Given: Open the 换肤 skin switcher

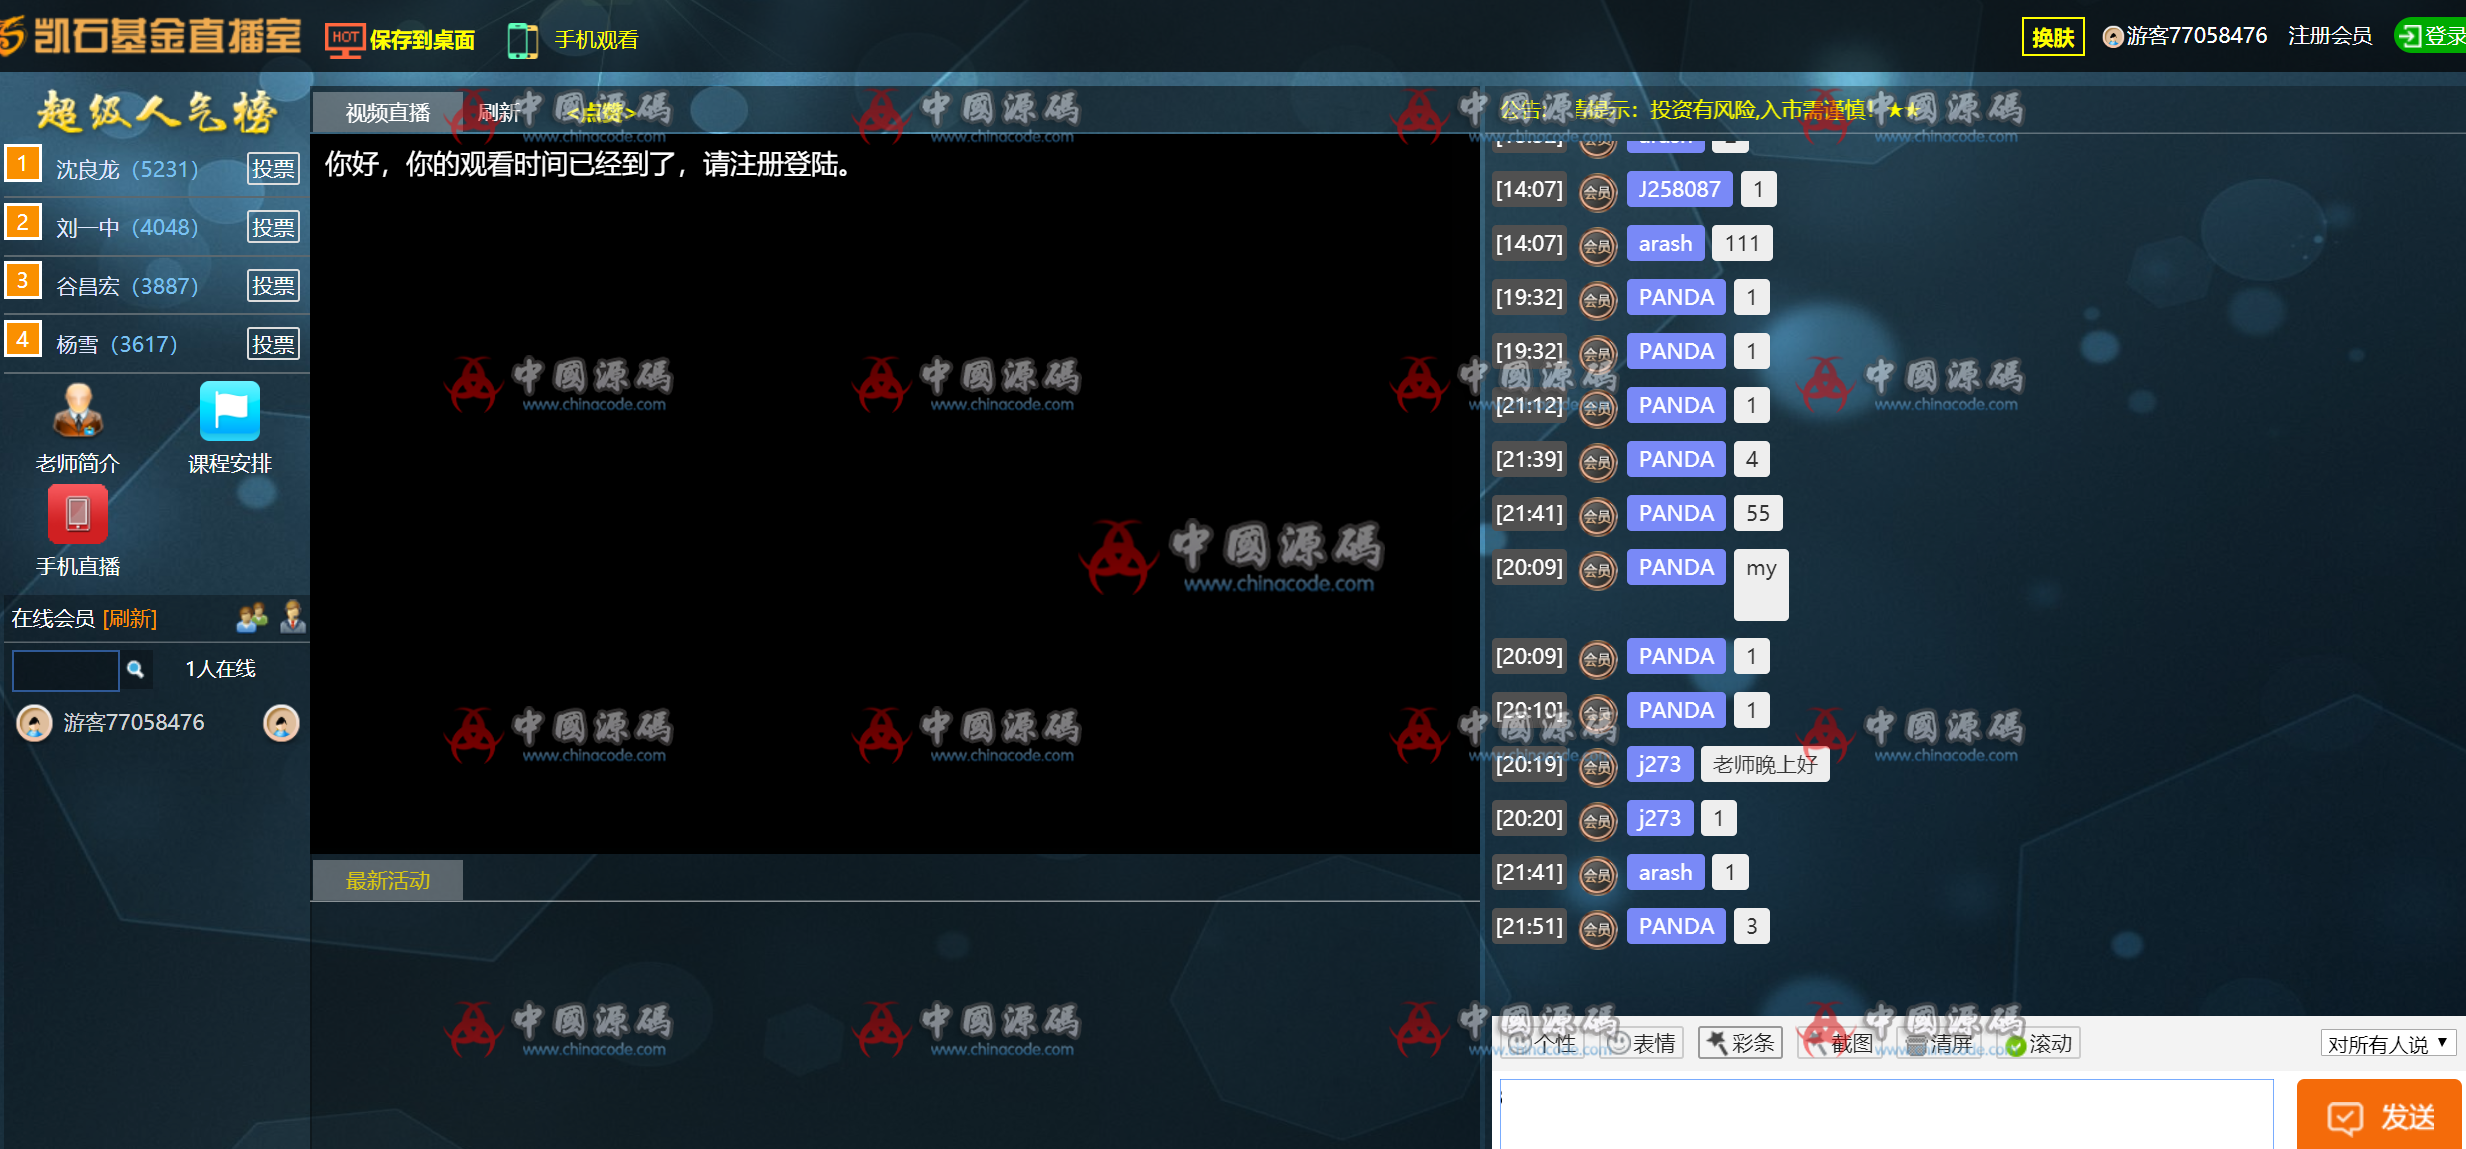Looking at the screenshot, I should (x=2052, y=37).
